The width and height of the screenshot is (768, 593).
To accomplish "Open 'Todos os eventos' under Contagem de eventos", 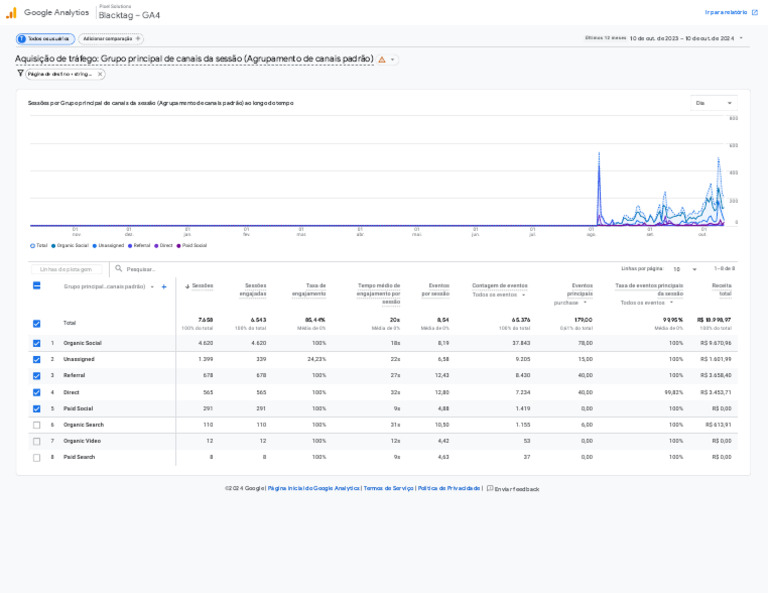I will (498, 295).
